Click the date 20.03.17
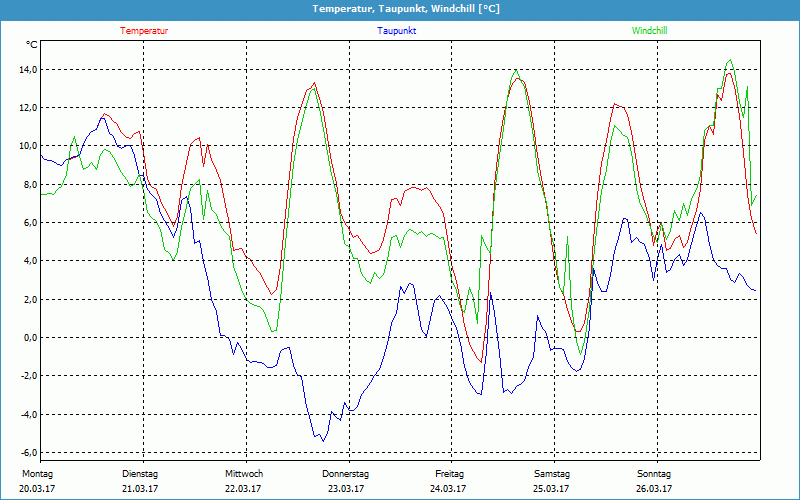This screenshot has width=800, height=500. click(37, 489)
